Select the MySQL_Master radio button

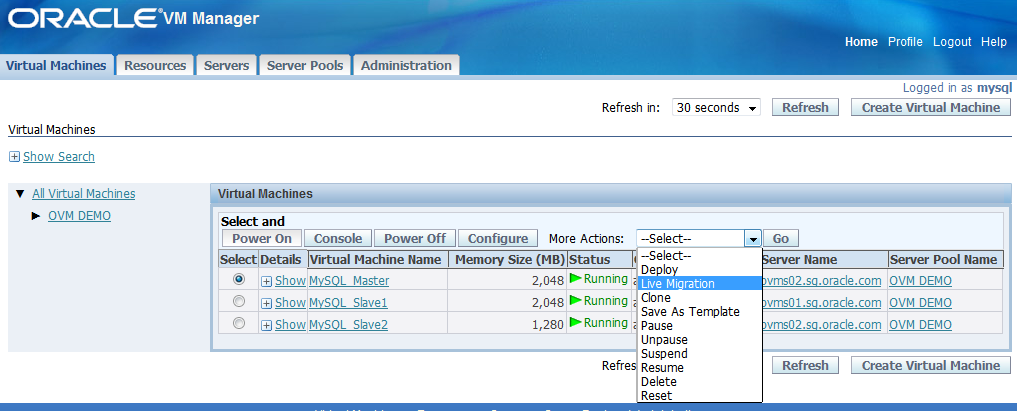(239, 279)
